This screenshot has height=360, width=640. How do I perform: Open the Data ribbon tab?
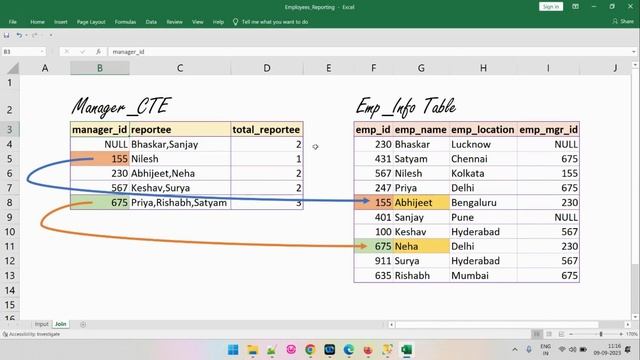151,22
